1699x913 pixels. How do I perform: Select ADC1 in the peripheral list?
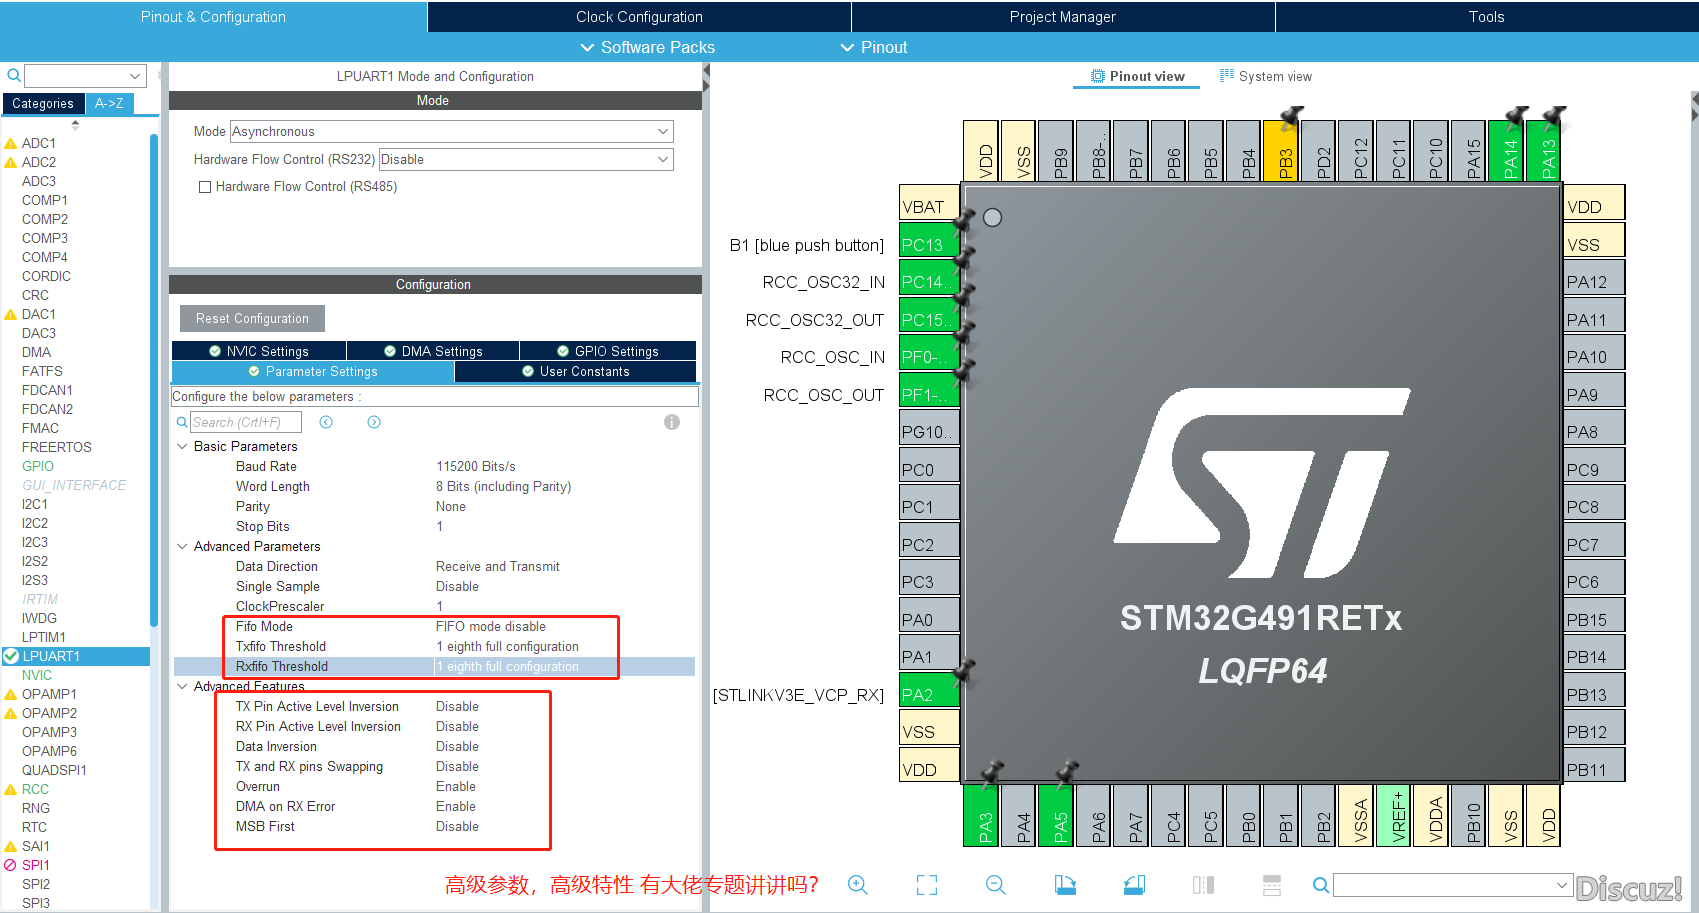click(39, 143)
